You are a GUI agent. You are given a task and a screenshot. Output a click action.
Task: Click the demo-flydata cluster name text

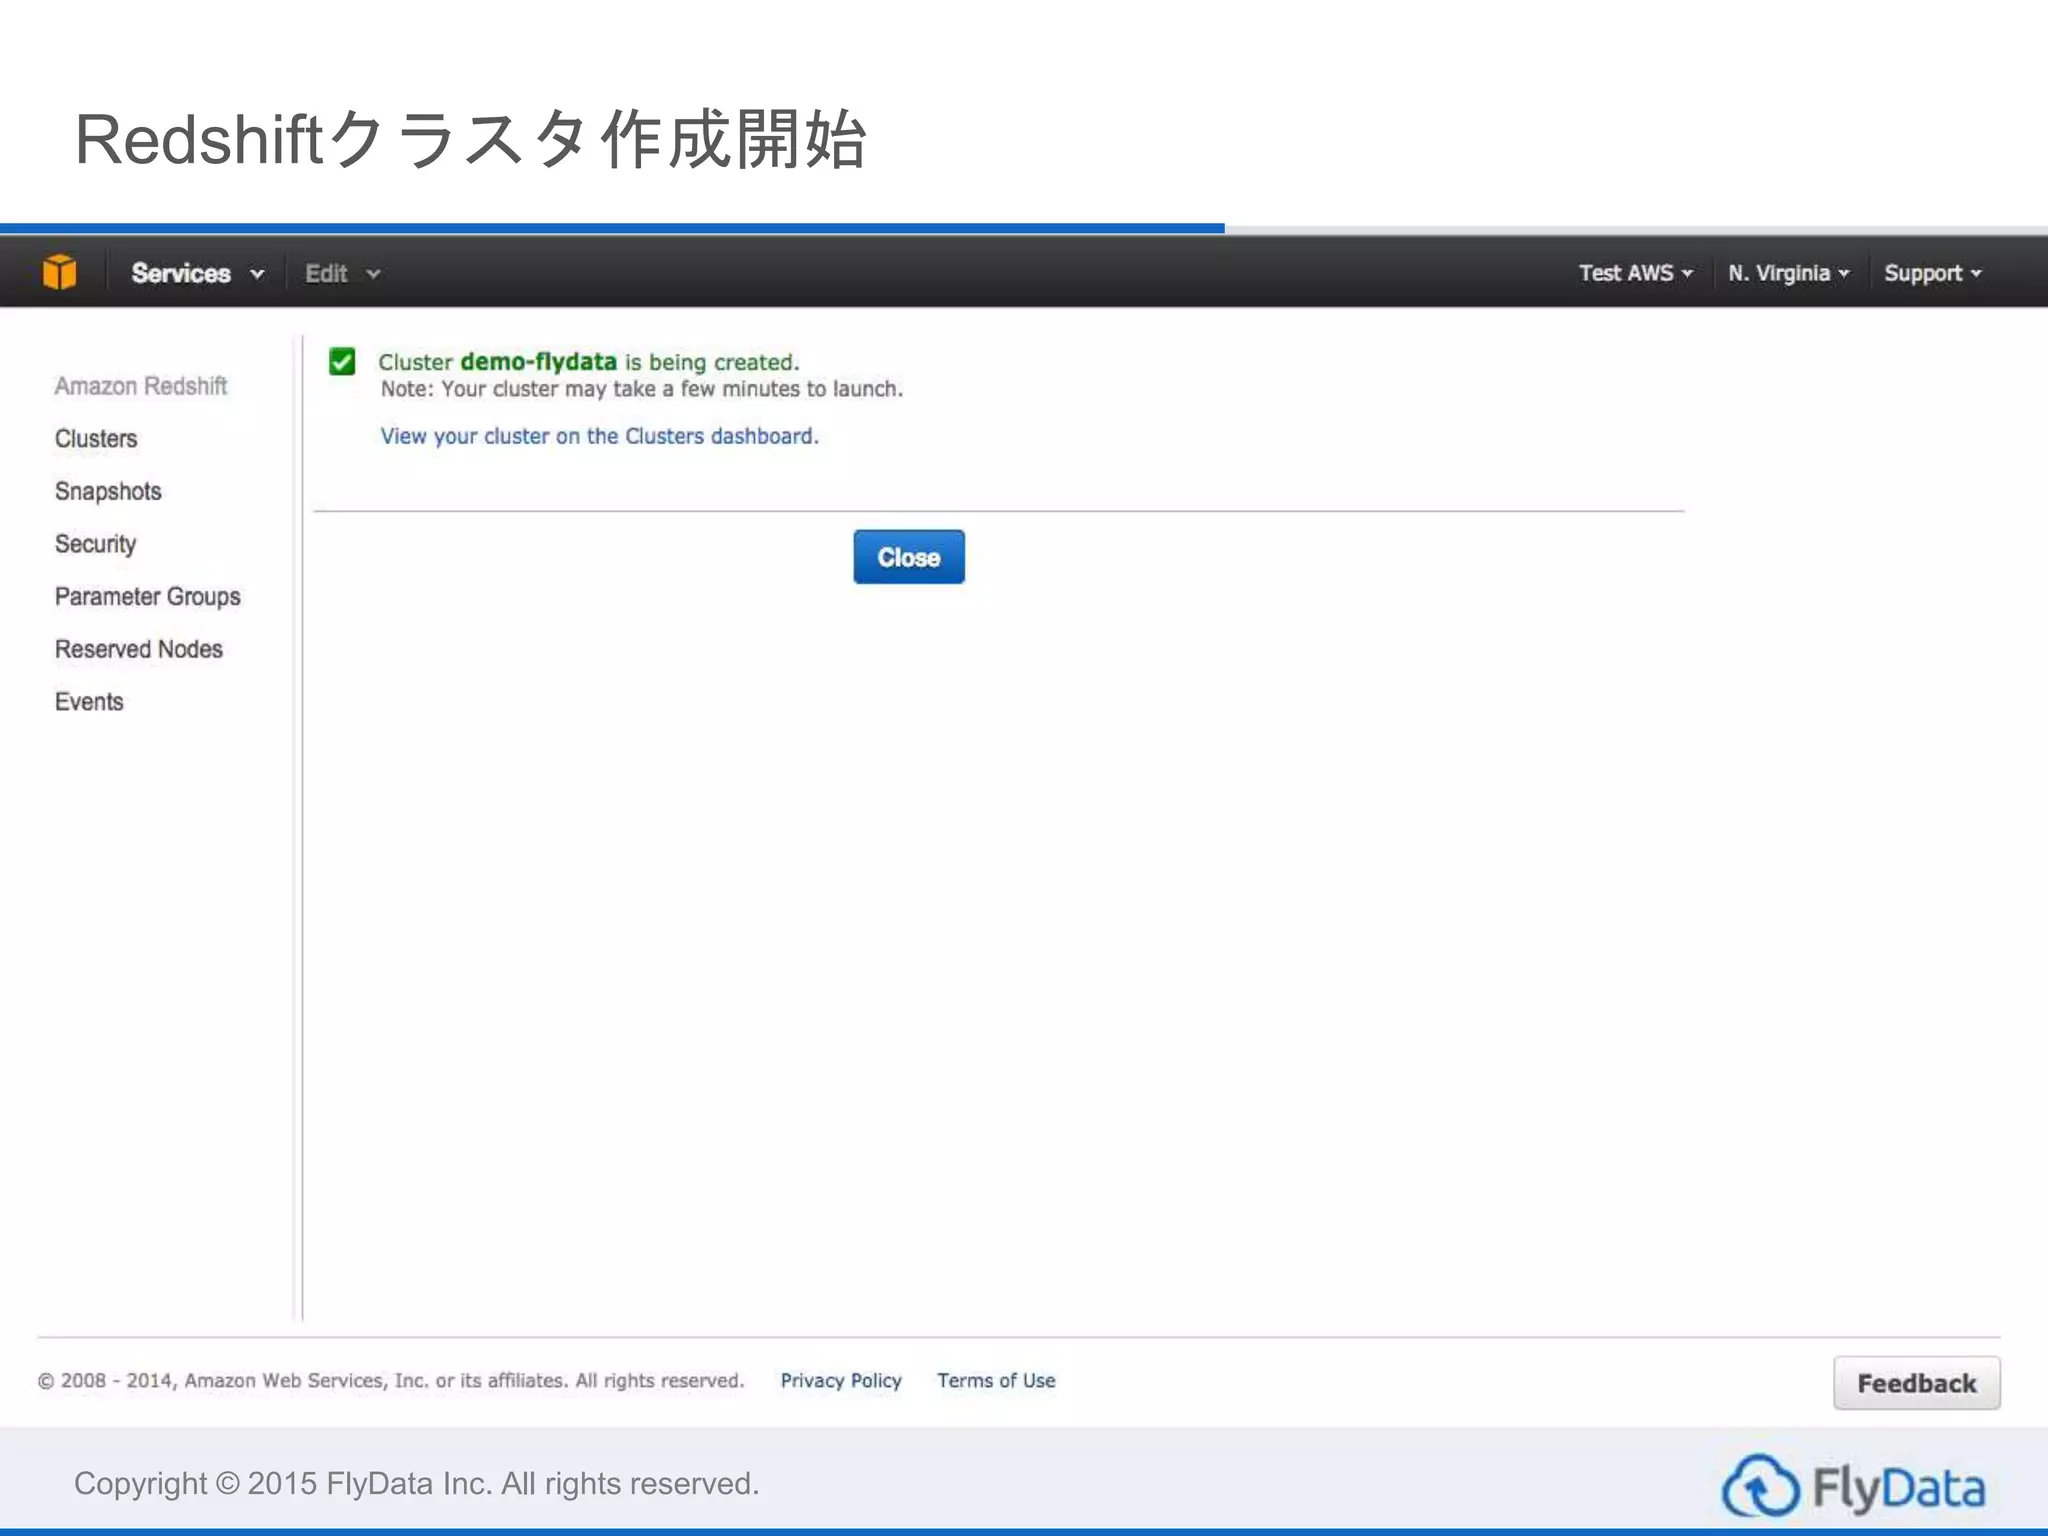pos(538,361)
